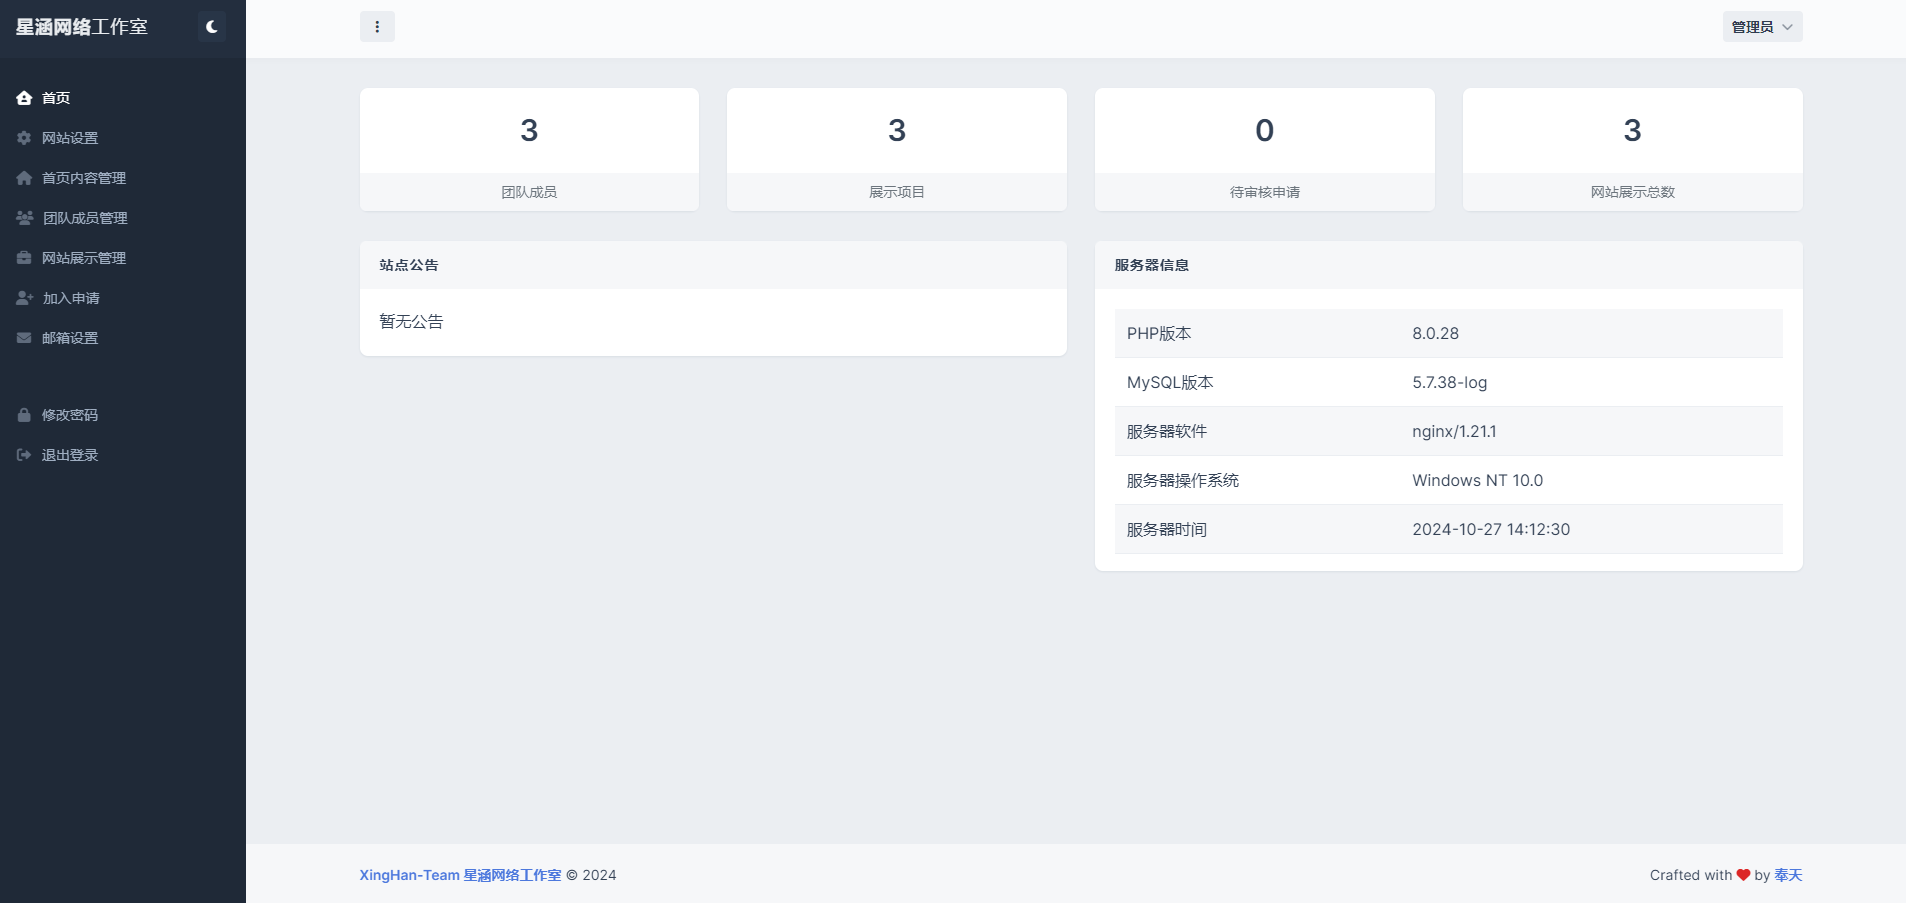
Task: Open the 网站设置 menu item
Action: (70, 138)
